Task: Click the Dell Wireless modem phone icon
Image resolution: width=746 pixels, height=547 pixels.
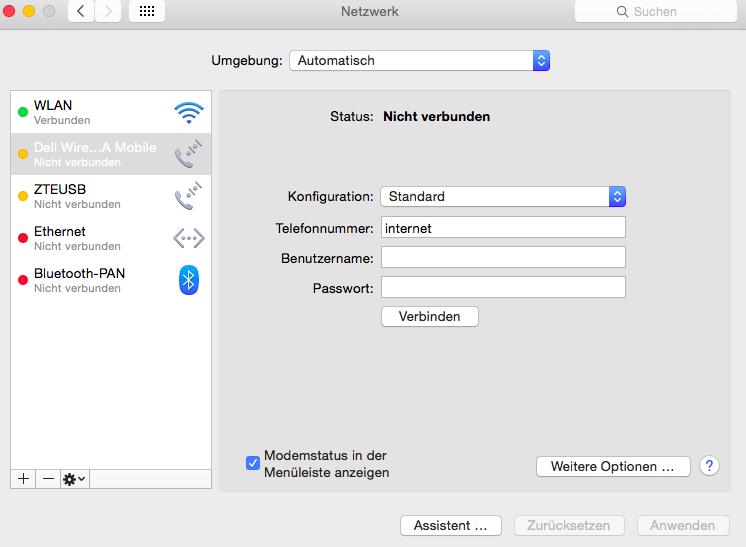Action: [x=188, y=155]
